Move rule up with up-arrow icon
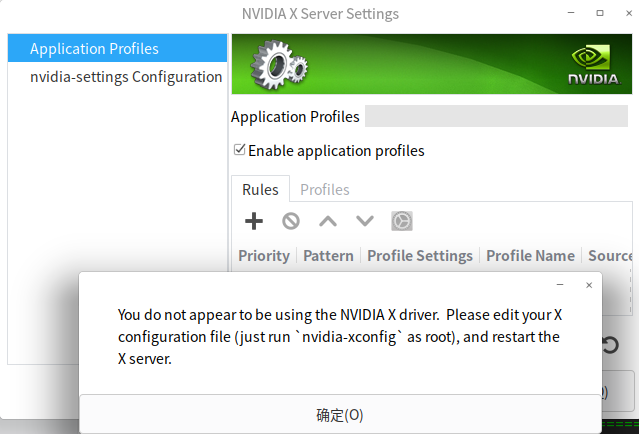This screenshot has height=434, width=639. tap(328, 221)
